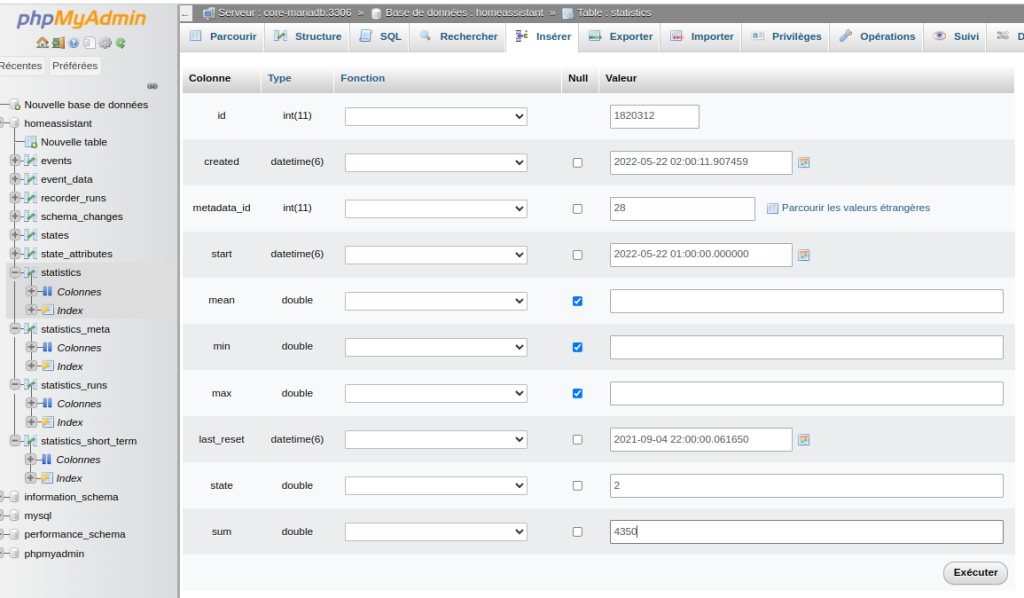
Task: Open the Opérations tab
Action: pyautogui.click(x=877, y=37)
